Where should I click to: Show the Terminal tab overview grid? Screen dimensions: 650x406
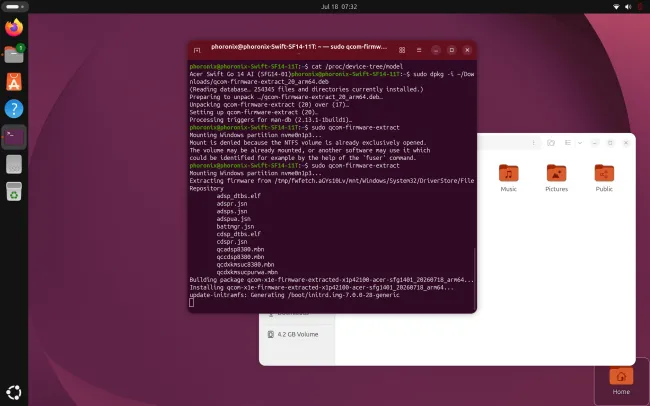[402, 50]
